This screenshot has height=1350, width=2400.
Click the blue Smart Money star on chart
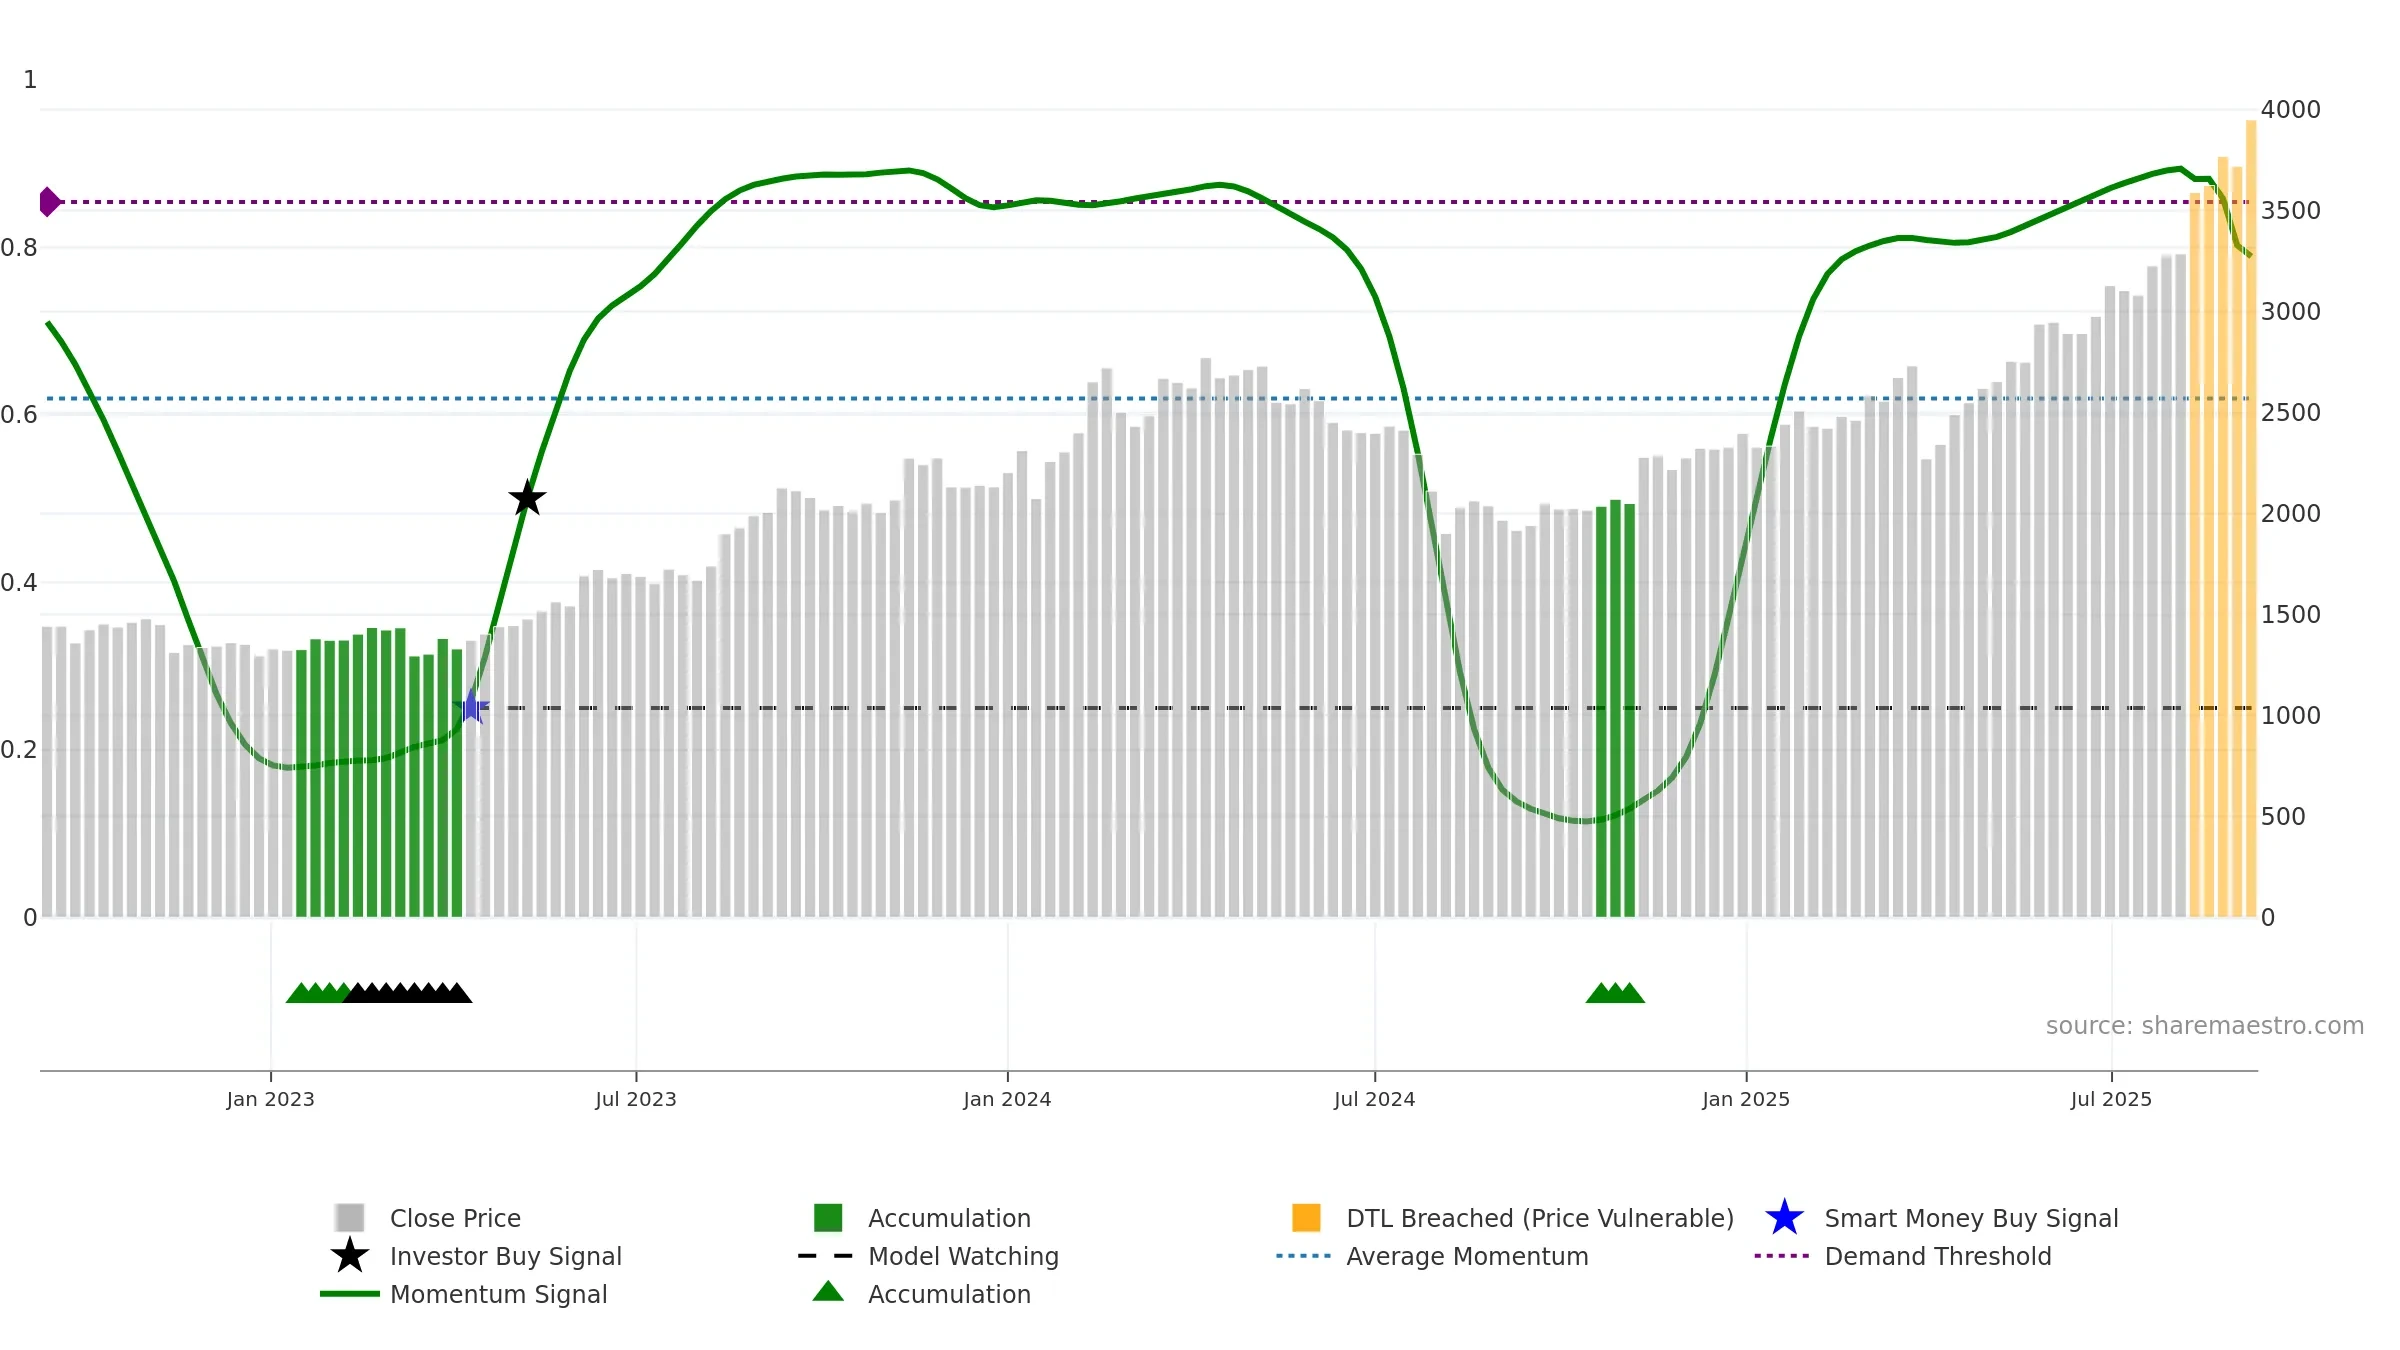pyautogui.click(x=471, y=706)
